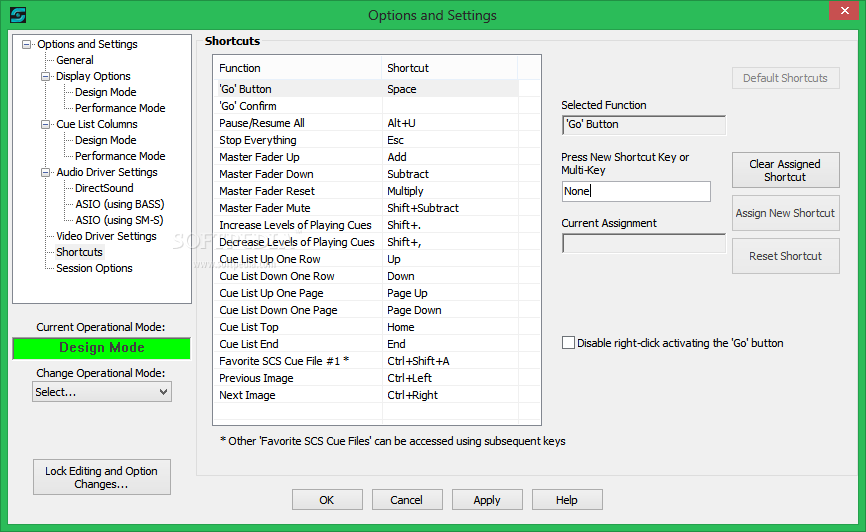The image size is (866, 532).
Task: Click Lock Editing and Option Changes button
Action: click(102, 477)
